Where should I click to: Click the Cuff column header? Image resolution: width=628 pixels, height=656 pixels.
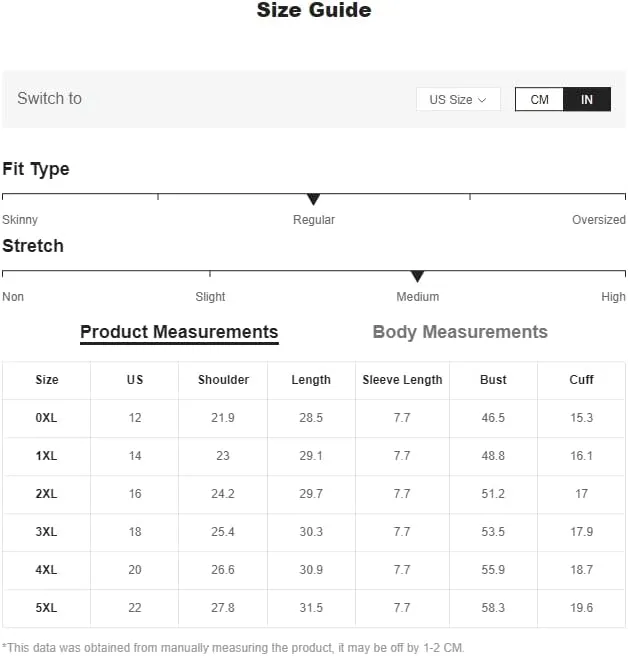coord(581,380)
